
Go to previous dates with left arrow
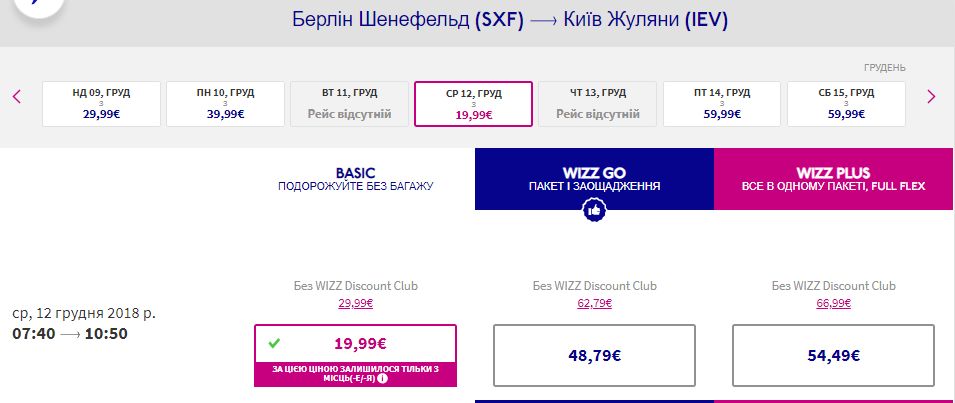tap(17, 97)
